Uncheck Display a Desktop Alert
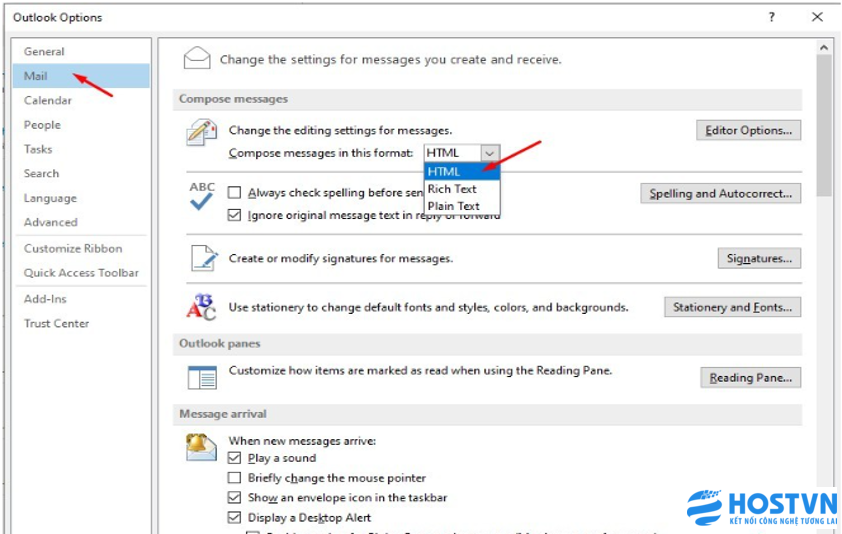Viewport: 842px width, 534px height. click(234, 518)
